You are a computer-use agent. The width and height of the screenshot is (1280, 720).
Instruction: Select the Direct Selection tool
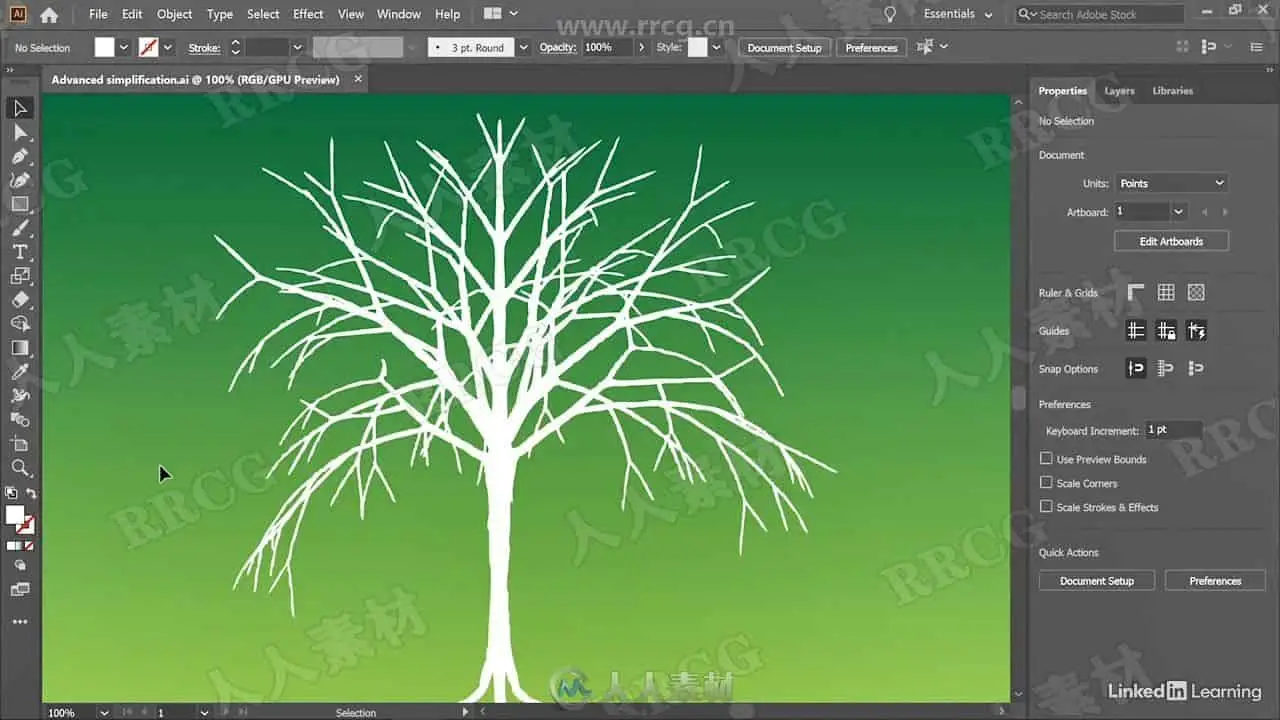point(20,132)
